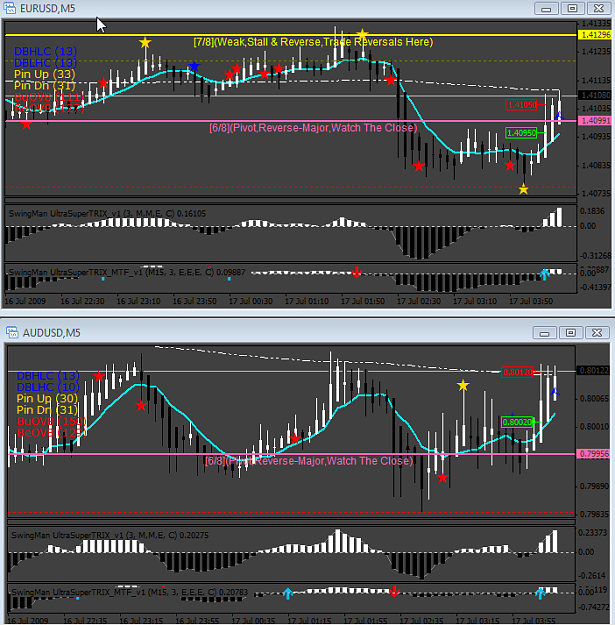The image size is (615, 625).
Task: Click the BeOVB (125) label in AUDUSD
Action: pos(51,433)
